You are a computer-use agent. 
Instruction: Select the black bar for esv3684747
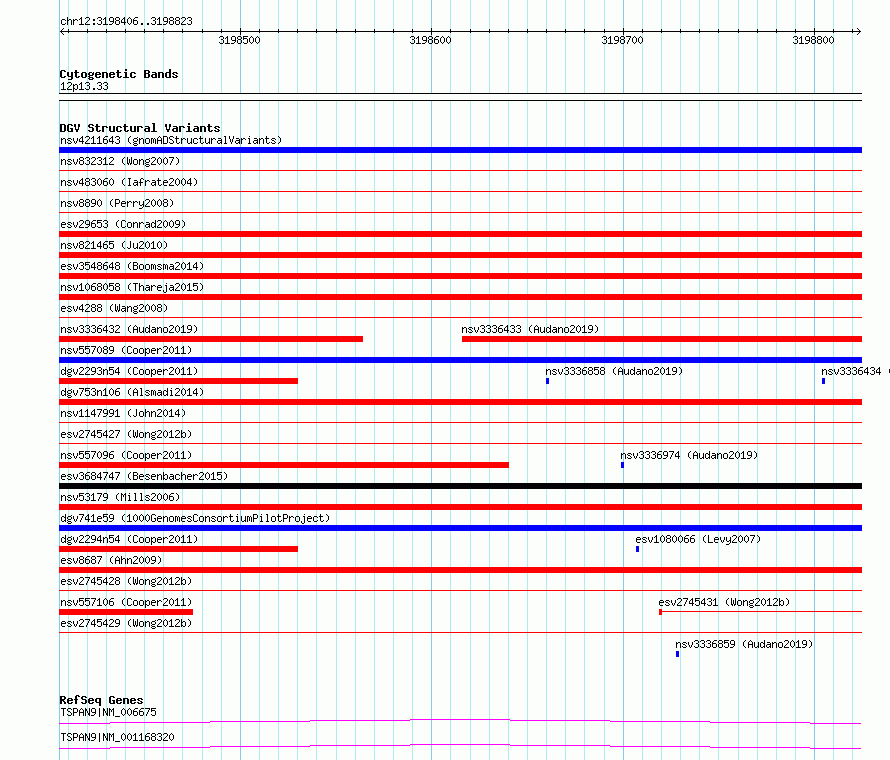(x=460, y=486)
